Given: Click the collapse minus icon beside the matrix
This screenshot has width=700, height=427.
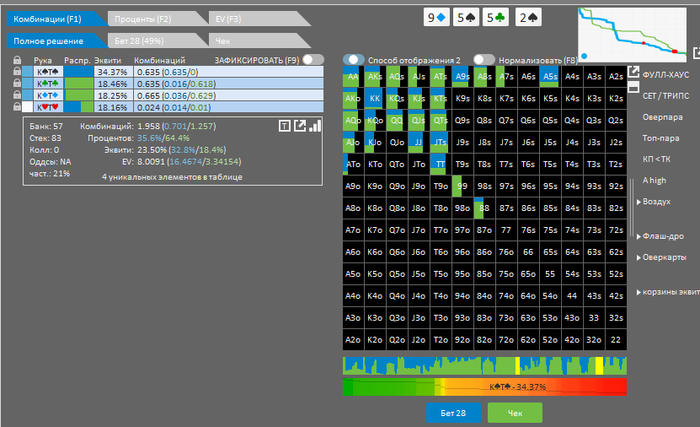Looking at the screenshot, I should (633, 88).
